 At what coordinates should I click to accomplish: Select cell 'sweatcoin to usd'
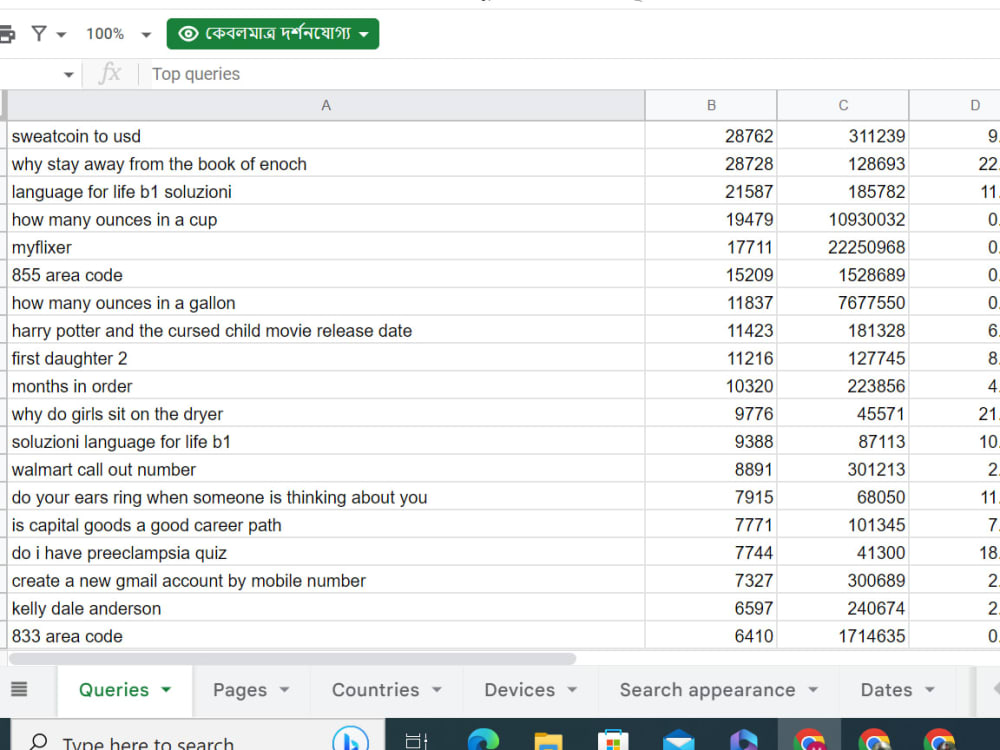[326, 136]
